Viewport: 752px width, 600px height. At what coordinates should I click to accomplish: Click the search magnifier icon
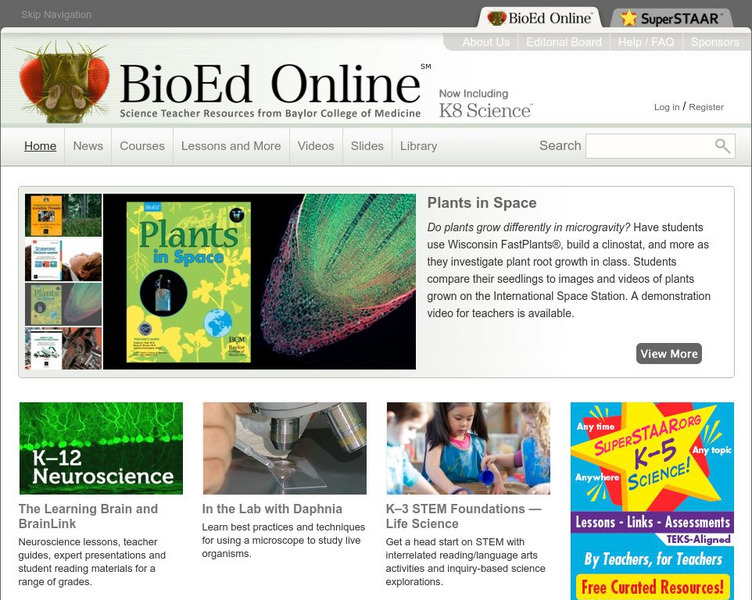tap(722, 146)
